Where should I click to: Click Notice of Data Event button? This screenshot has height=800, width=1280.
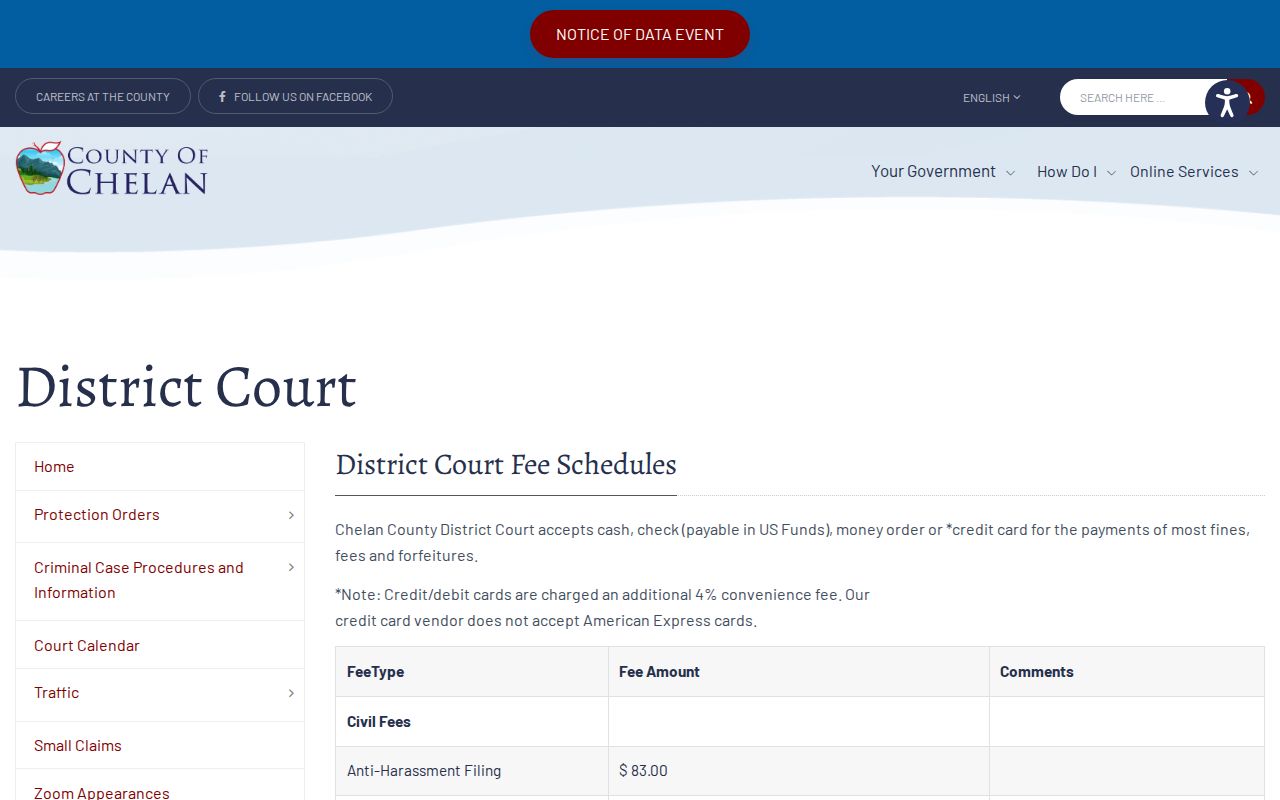(640, 34)
